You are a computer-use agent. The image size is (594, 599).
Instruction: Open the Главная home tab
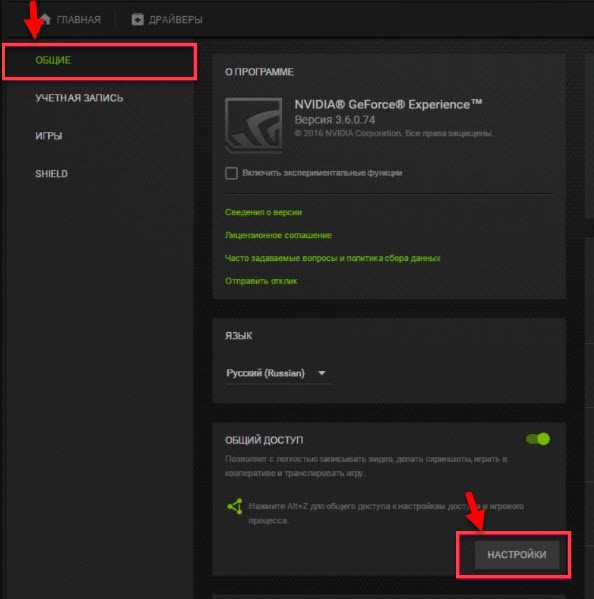point(71,19)
